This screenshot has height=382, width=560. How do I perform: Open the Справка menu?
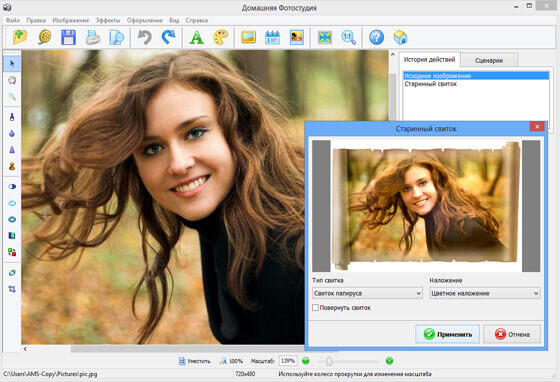pos(197,20)
